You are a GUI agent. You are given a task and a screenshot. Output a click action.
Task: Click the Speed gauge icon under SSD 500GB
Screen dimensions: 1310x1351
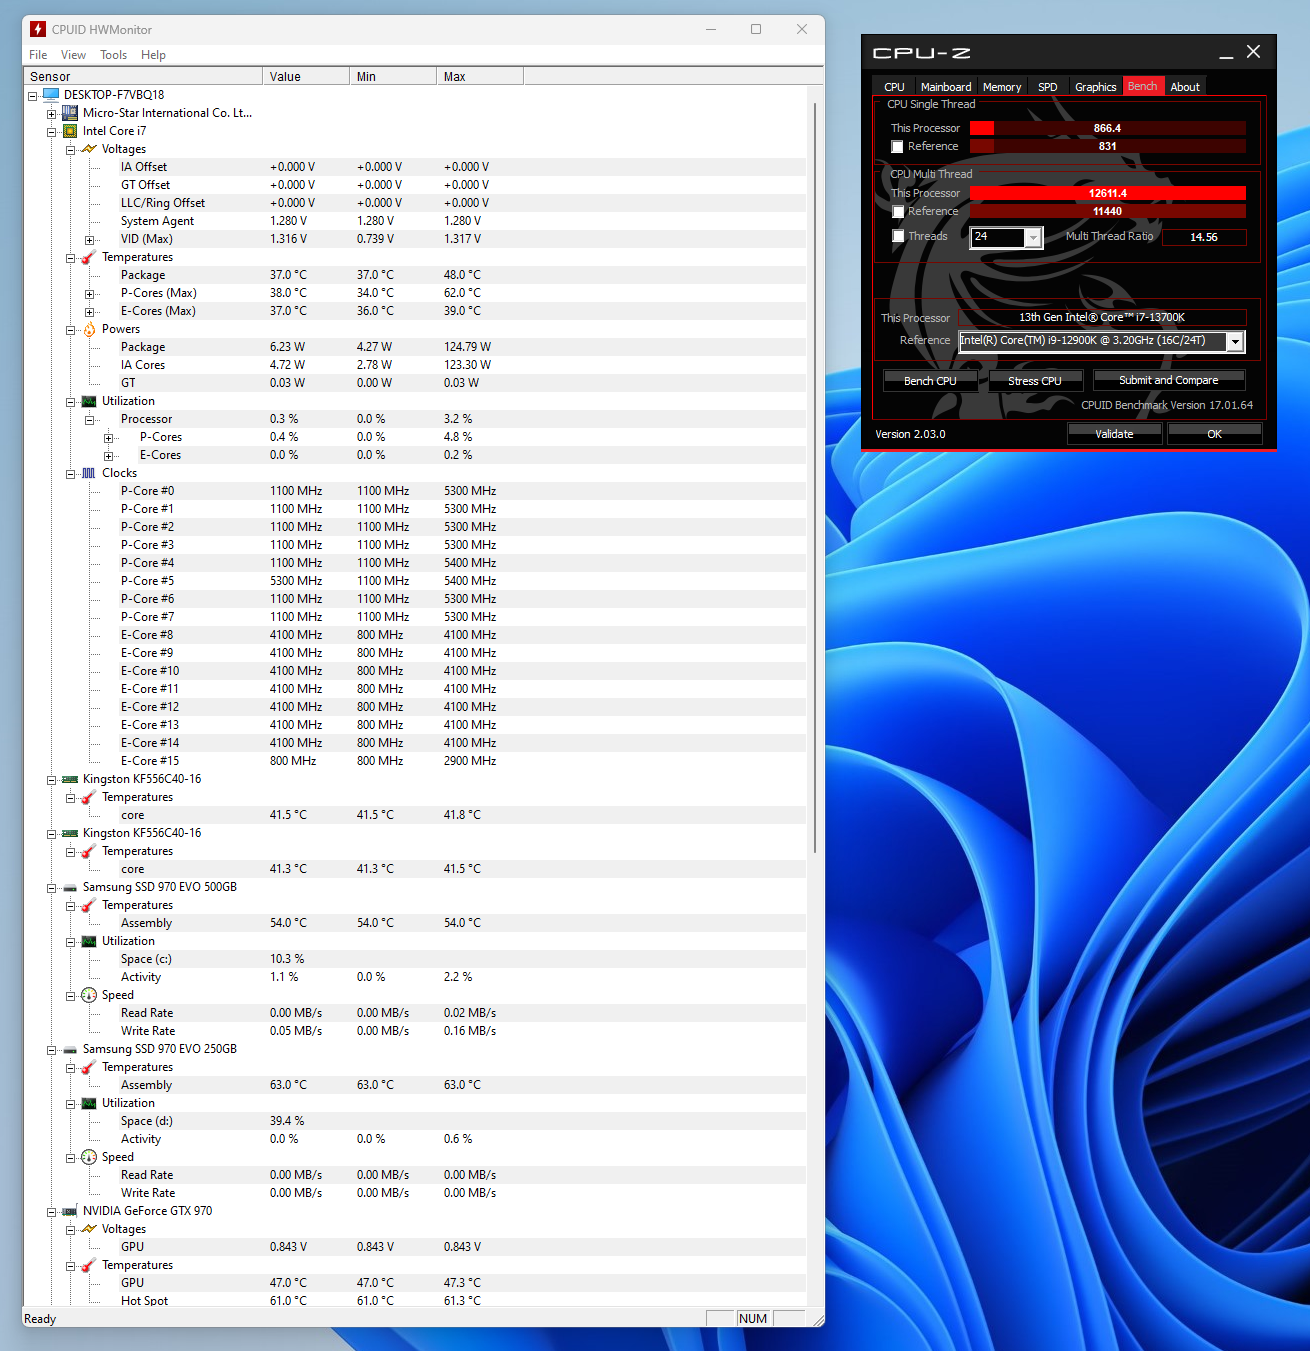pos(89,995)
